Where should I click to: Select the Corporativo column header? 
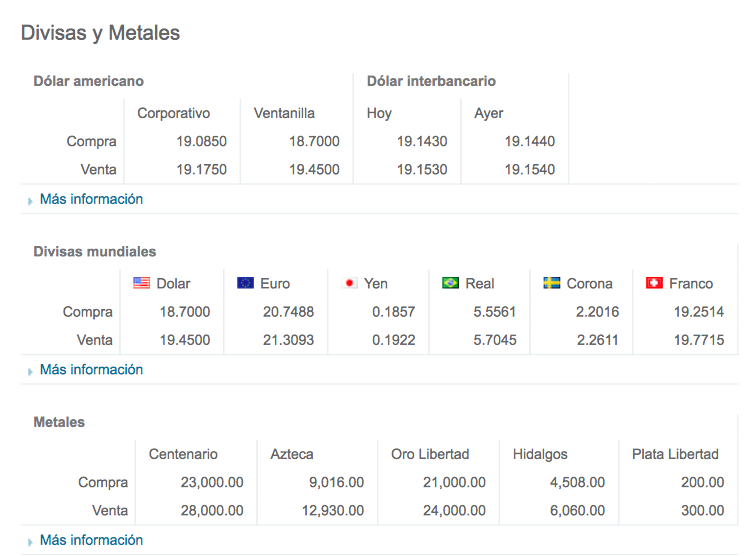[174, 113]
